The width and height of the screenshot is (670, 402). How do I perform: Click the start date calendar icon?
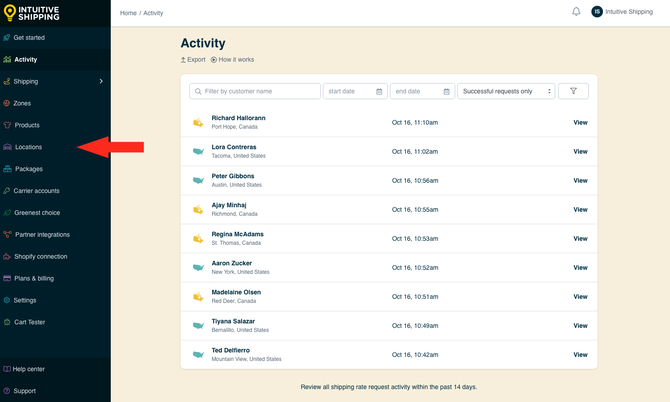click(379, 91)
